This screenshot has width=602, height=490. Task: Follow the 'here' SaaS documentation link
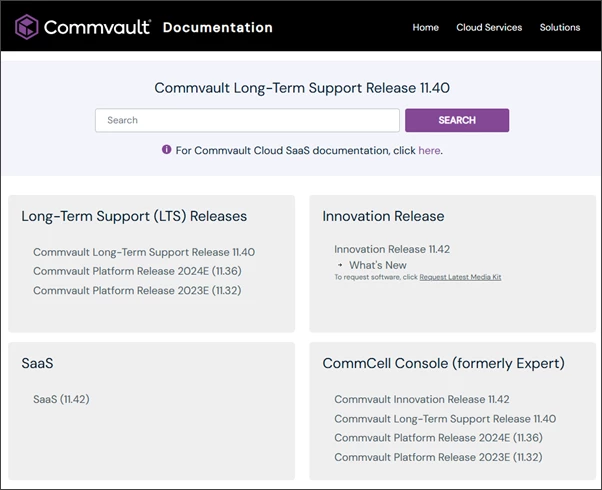point(429,150)
